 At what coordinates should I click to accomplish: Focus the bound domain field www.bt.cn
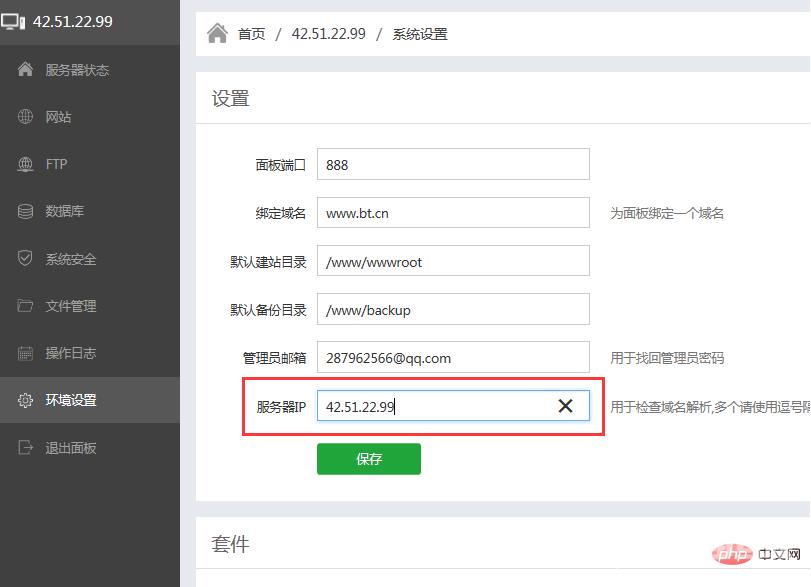click(x=453, y=212)
